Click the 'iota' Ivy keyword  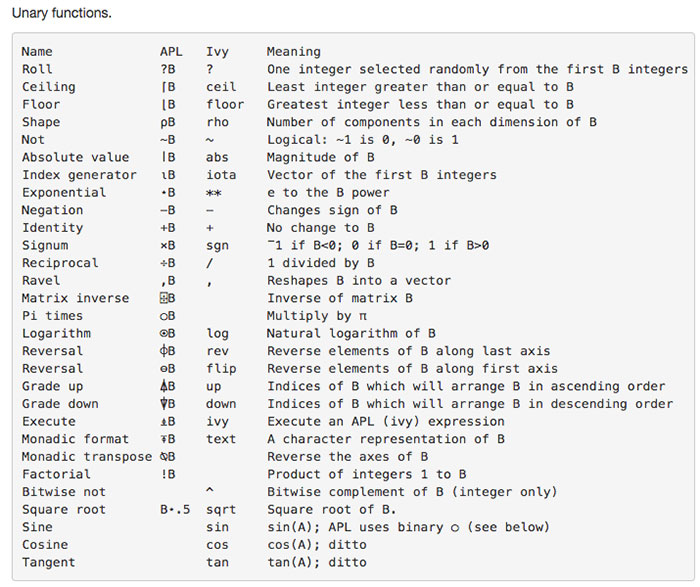click(221, 175)
